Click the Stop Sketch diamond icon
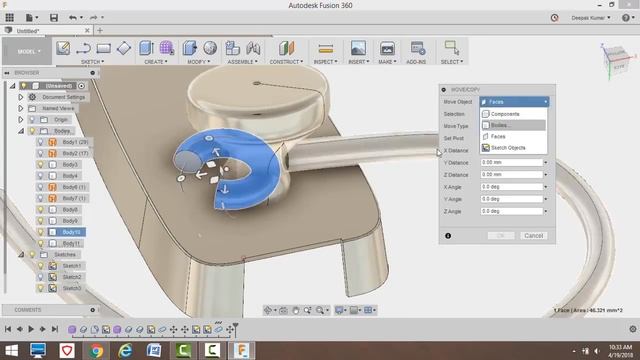This screenshot has height=360, width=640. point(124,48)
